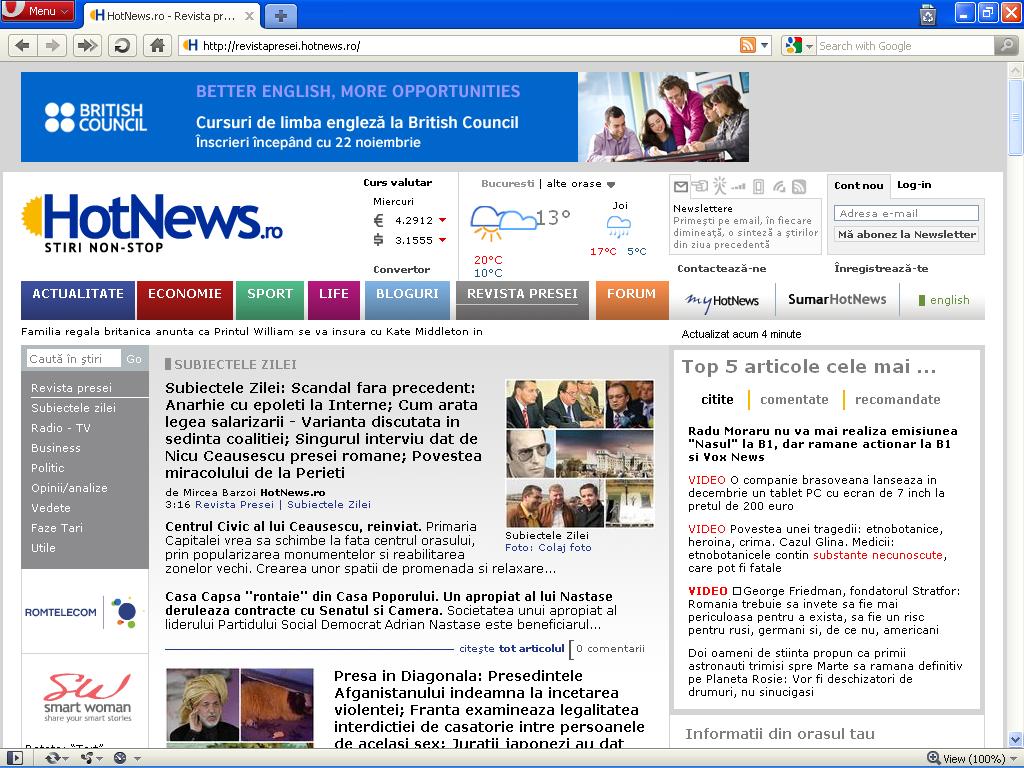The width and height of the screenshot is (1024, 768).
Task: Click the wireless waves icon in services row
Action: click(778, 187)
